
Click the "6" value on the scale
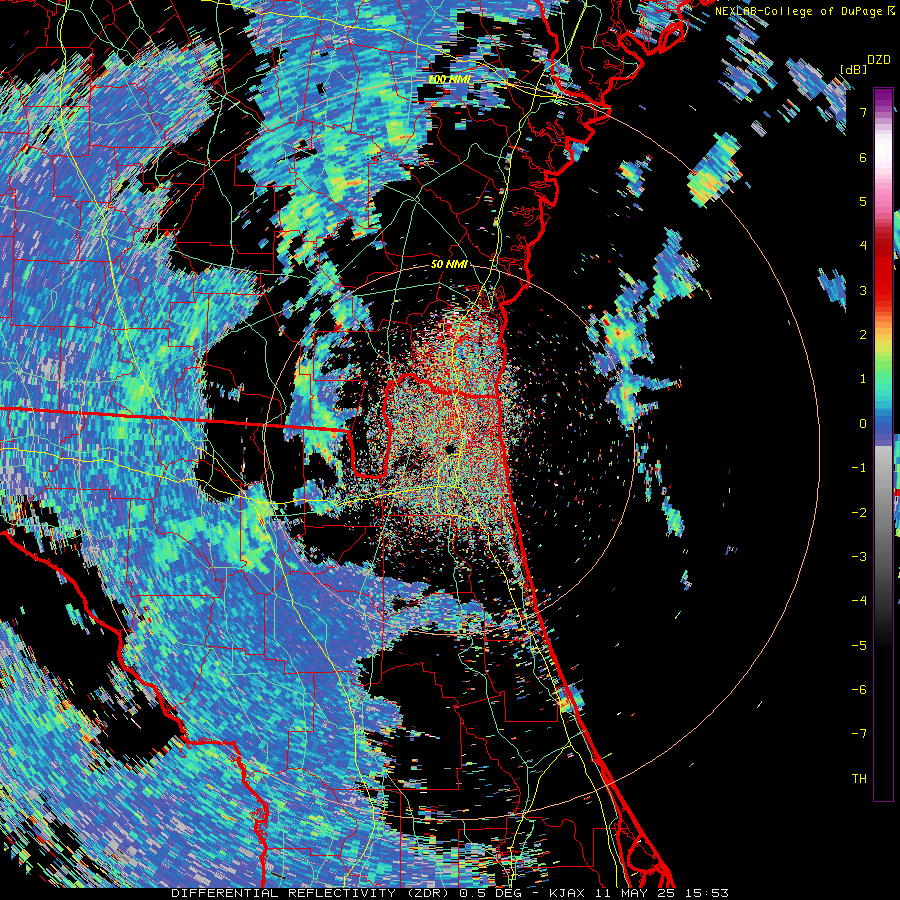tap(863, 157)
